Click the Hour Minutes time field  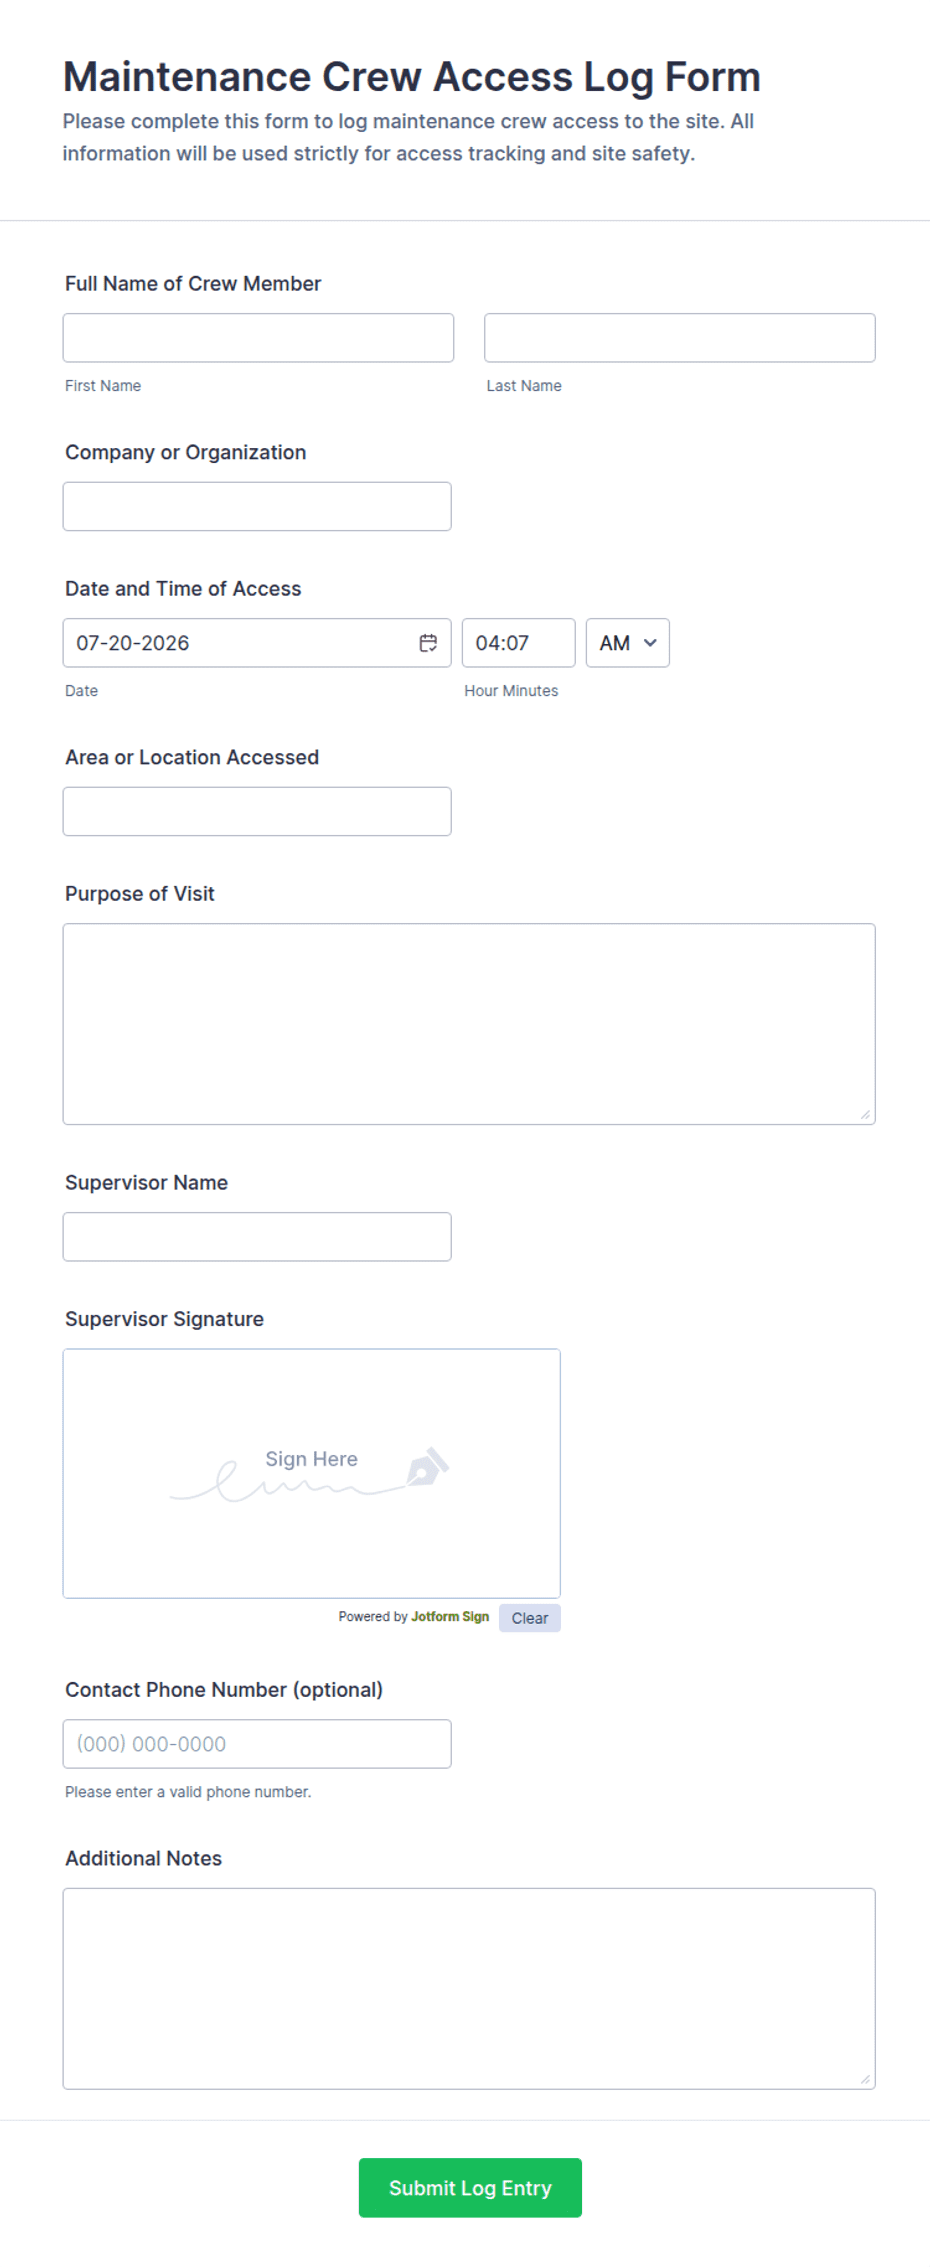tap(518, 643)
